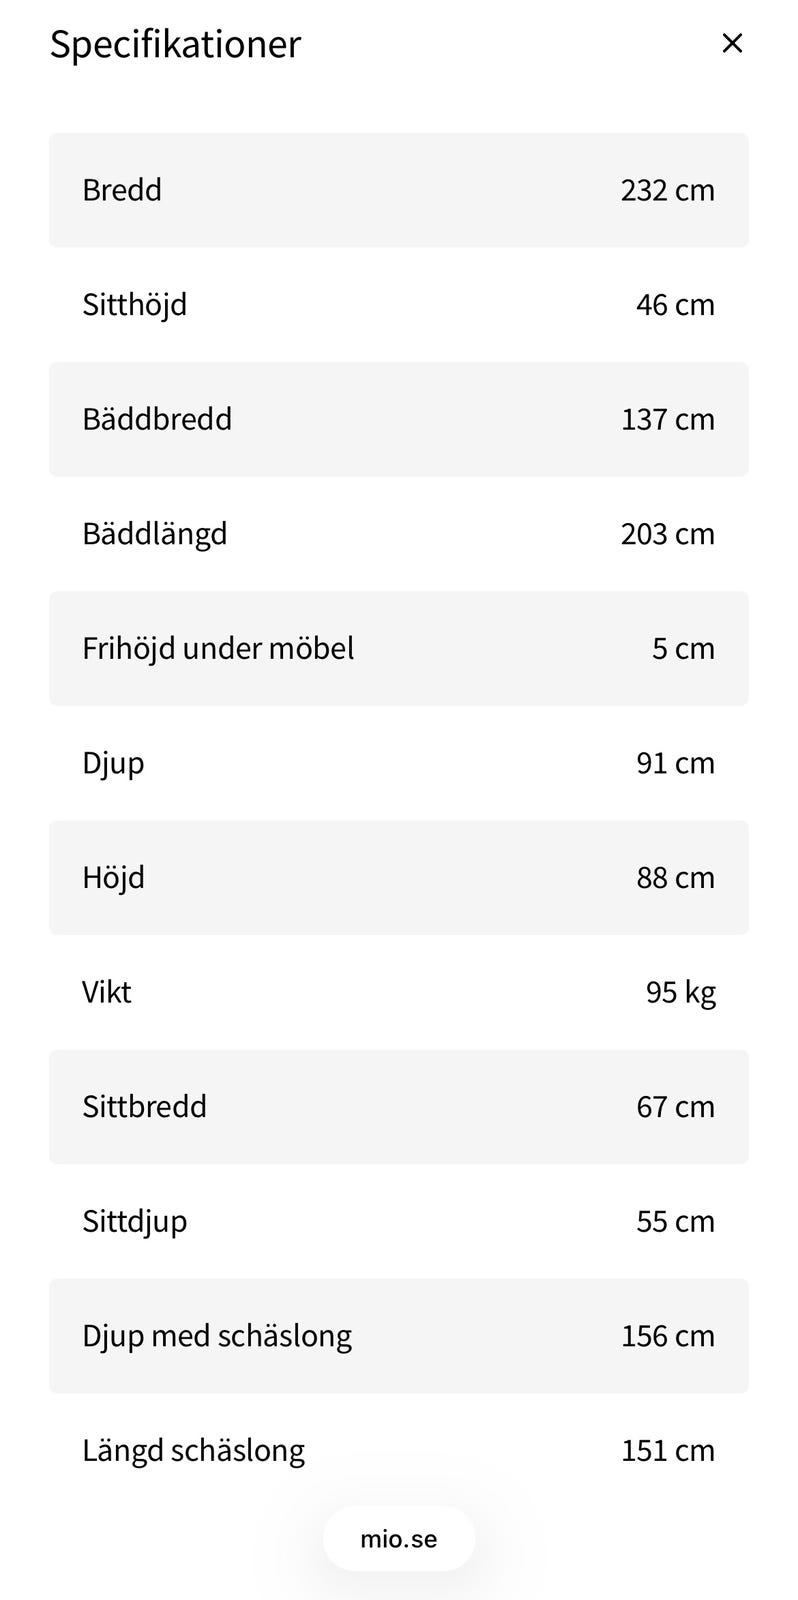Click the 232 cm width value
The height and width of the screenshot is (1600, 798).
(667, 190)
